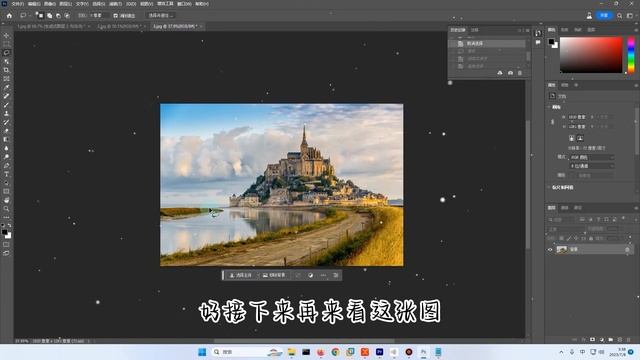Open the 8 位/通道 bit depth dropdown
640x360 pixels.
coord(592,166)
